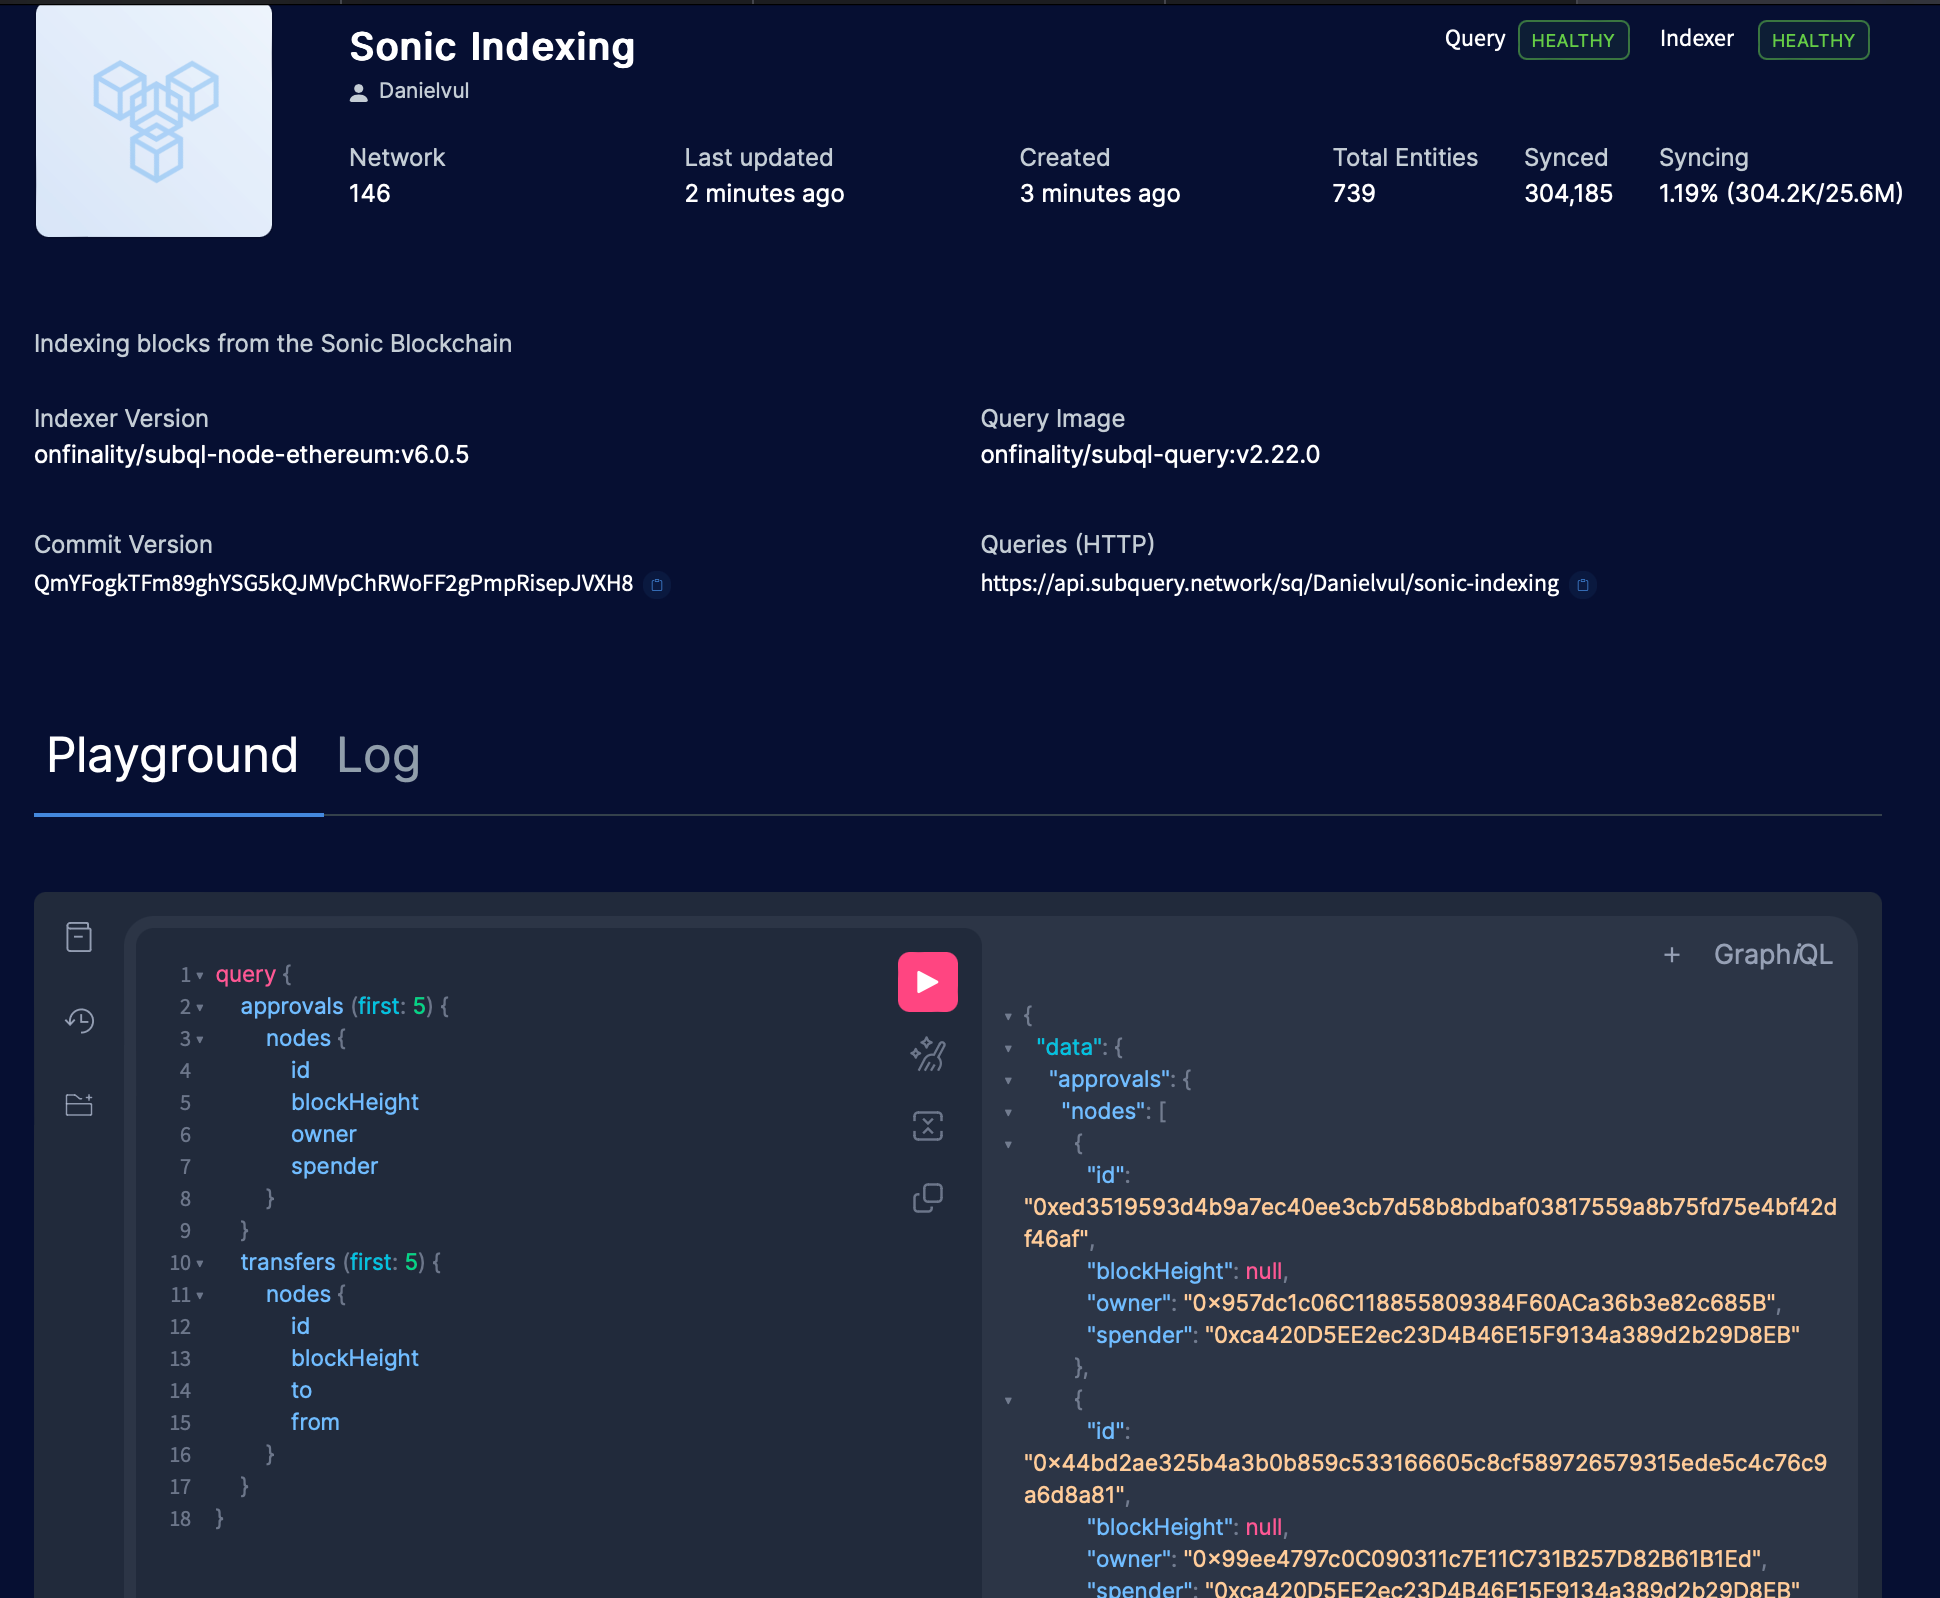The width and height of the screenshot is (1940, 1598).
Task: Click the Query HEALTHY status badge
Action: coord(1573,40)
